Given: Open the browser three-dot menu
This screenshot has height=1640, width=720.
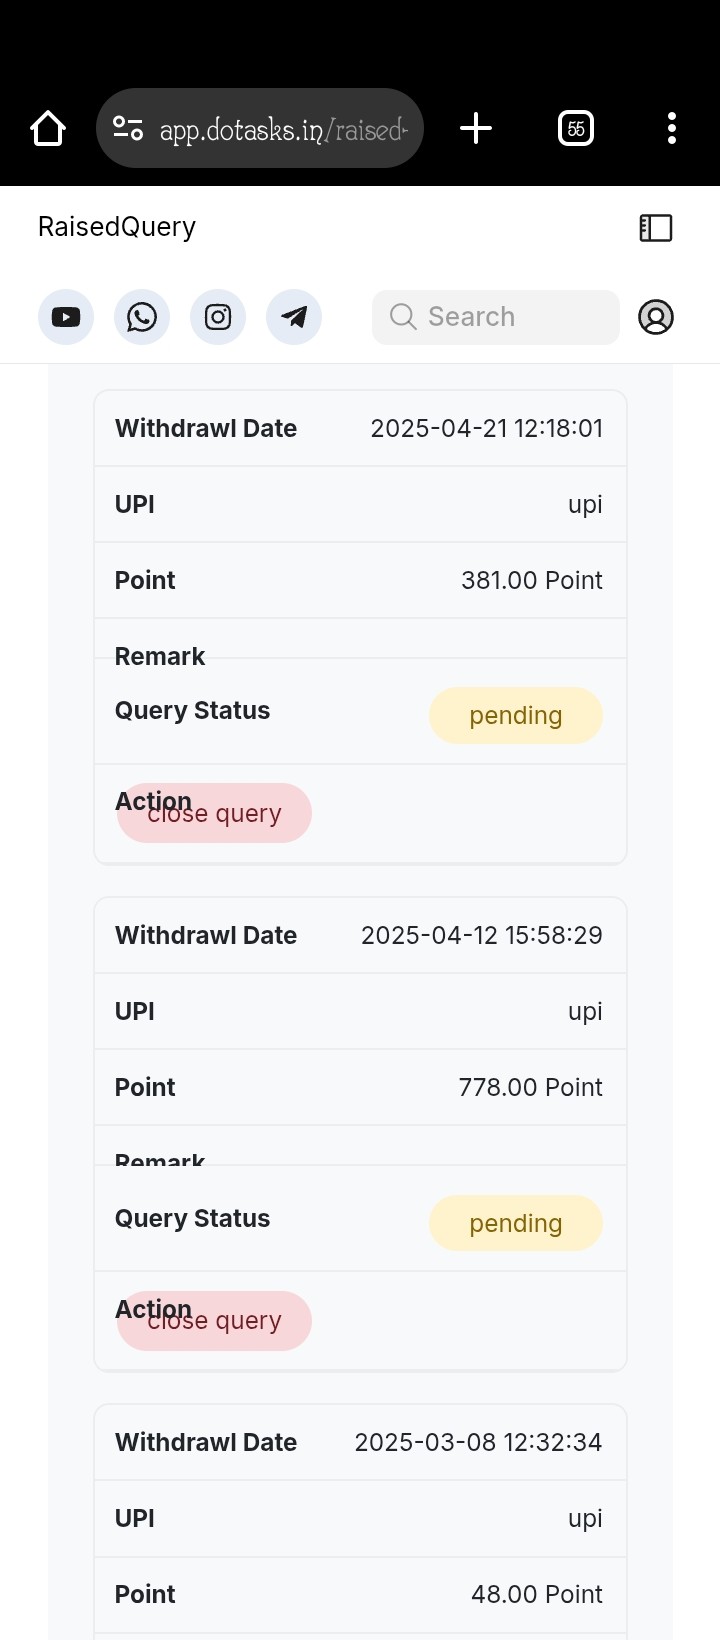Looking at the screenshot, I should [x=672, y=128].
